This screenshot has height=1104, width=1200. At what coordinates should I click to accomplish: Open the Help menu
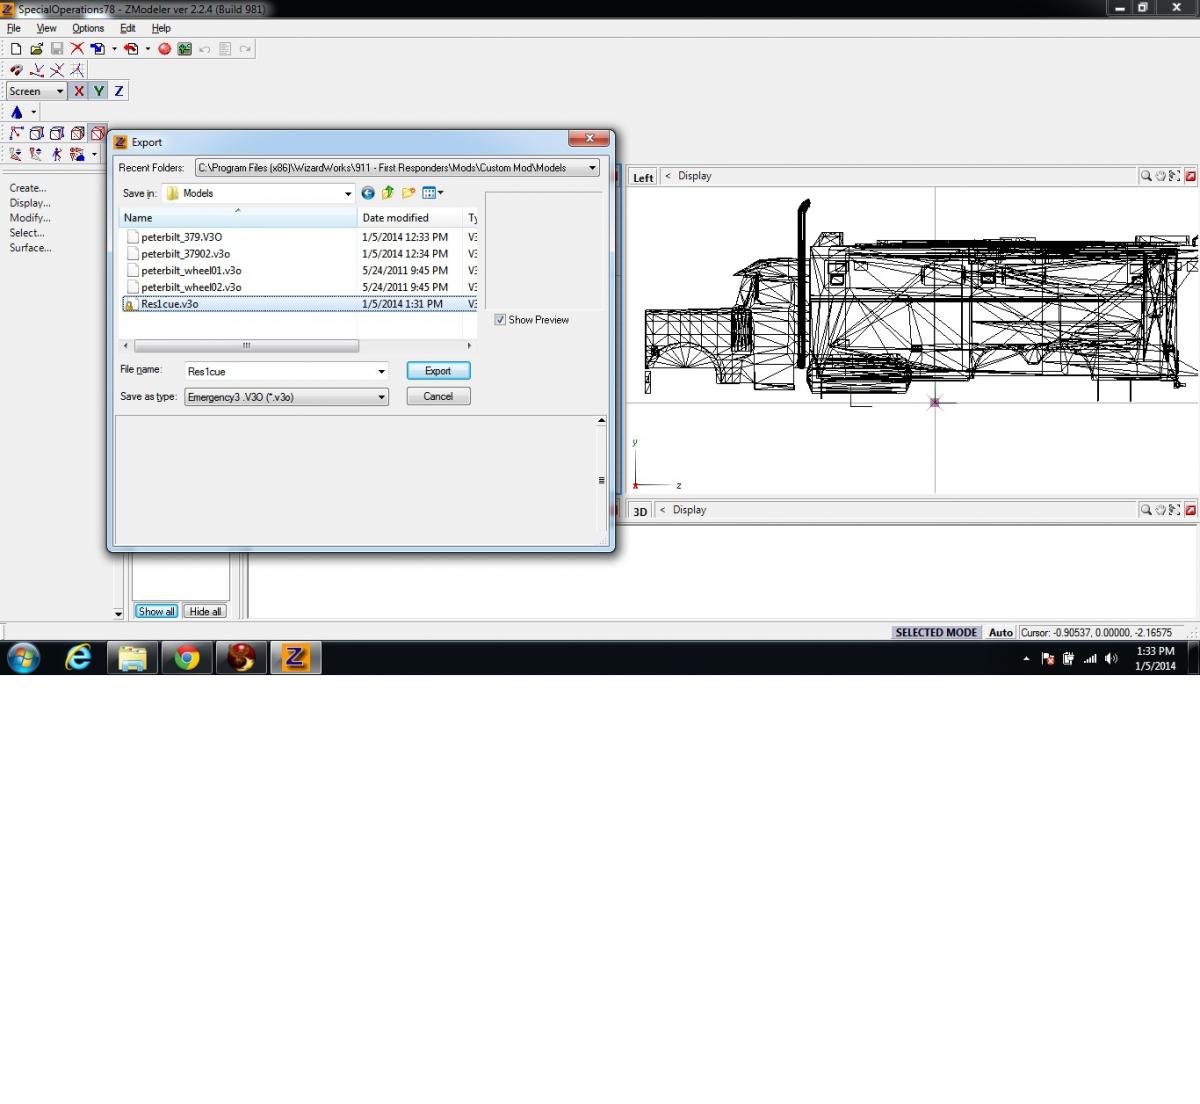tap(161, 28)
